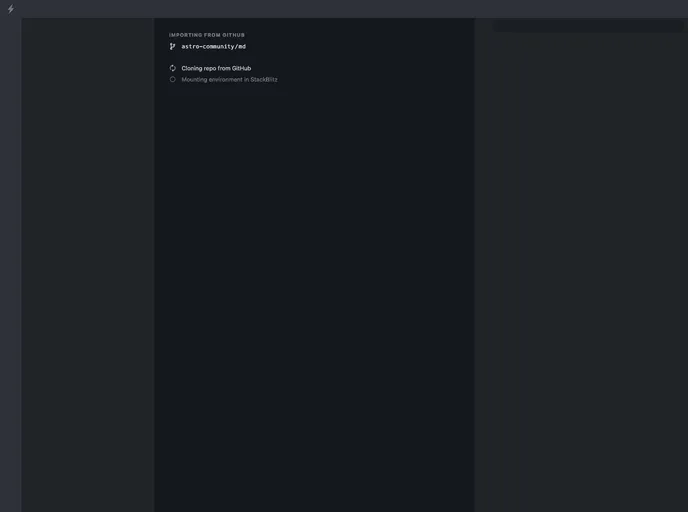
Task: Click the git branch icon beside astro-community/md
Action: coord(172,47)
